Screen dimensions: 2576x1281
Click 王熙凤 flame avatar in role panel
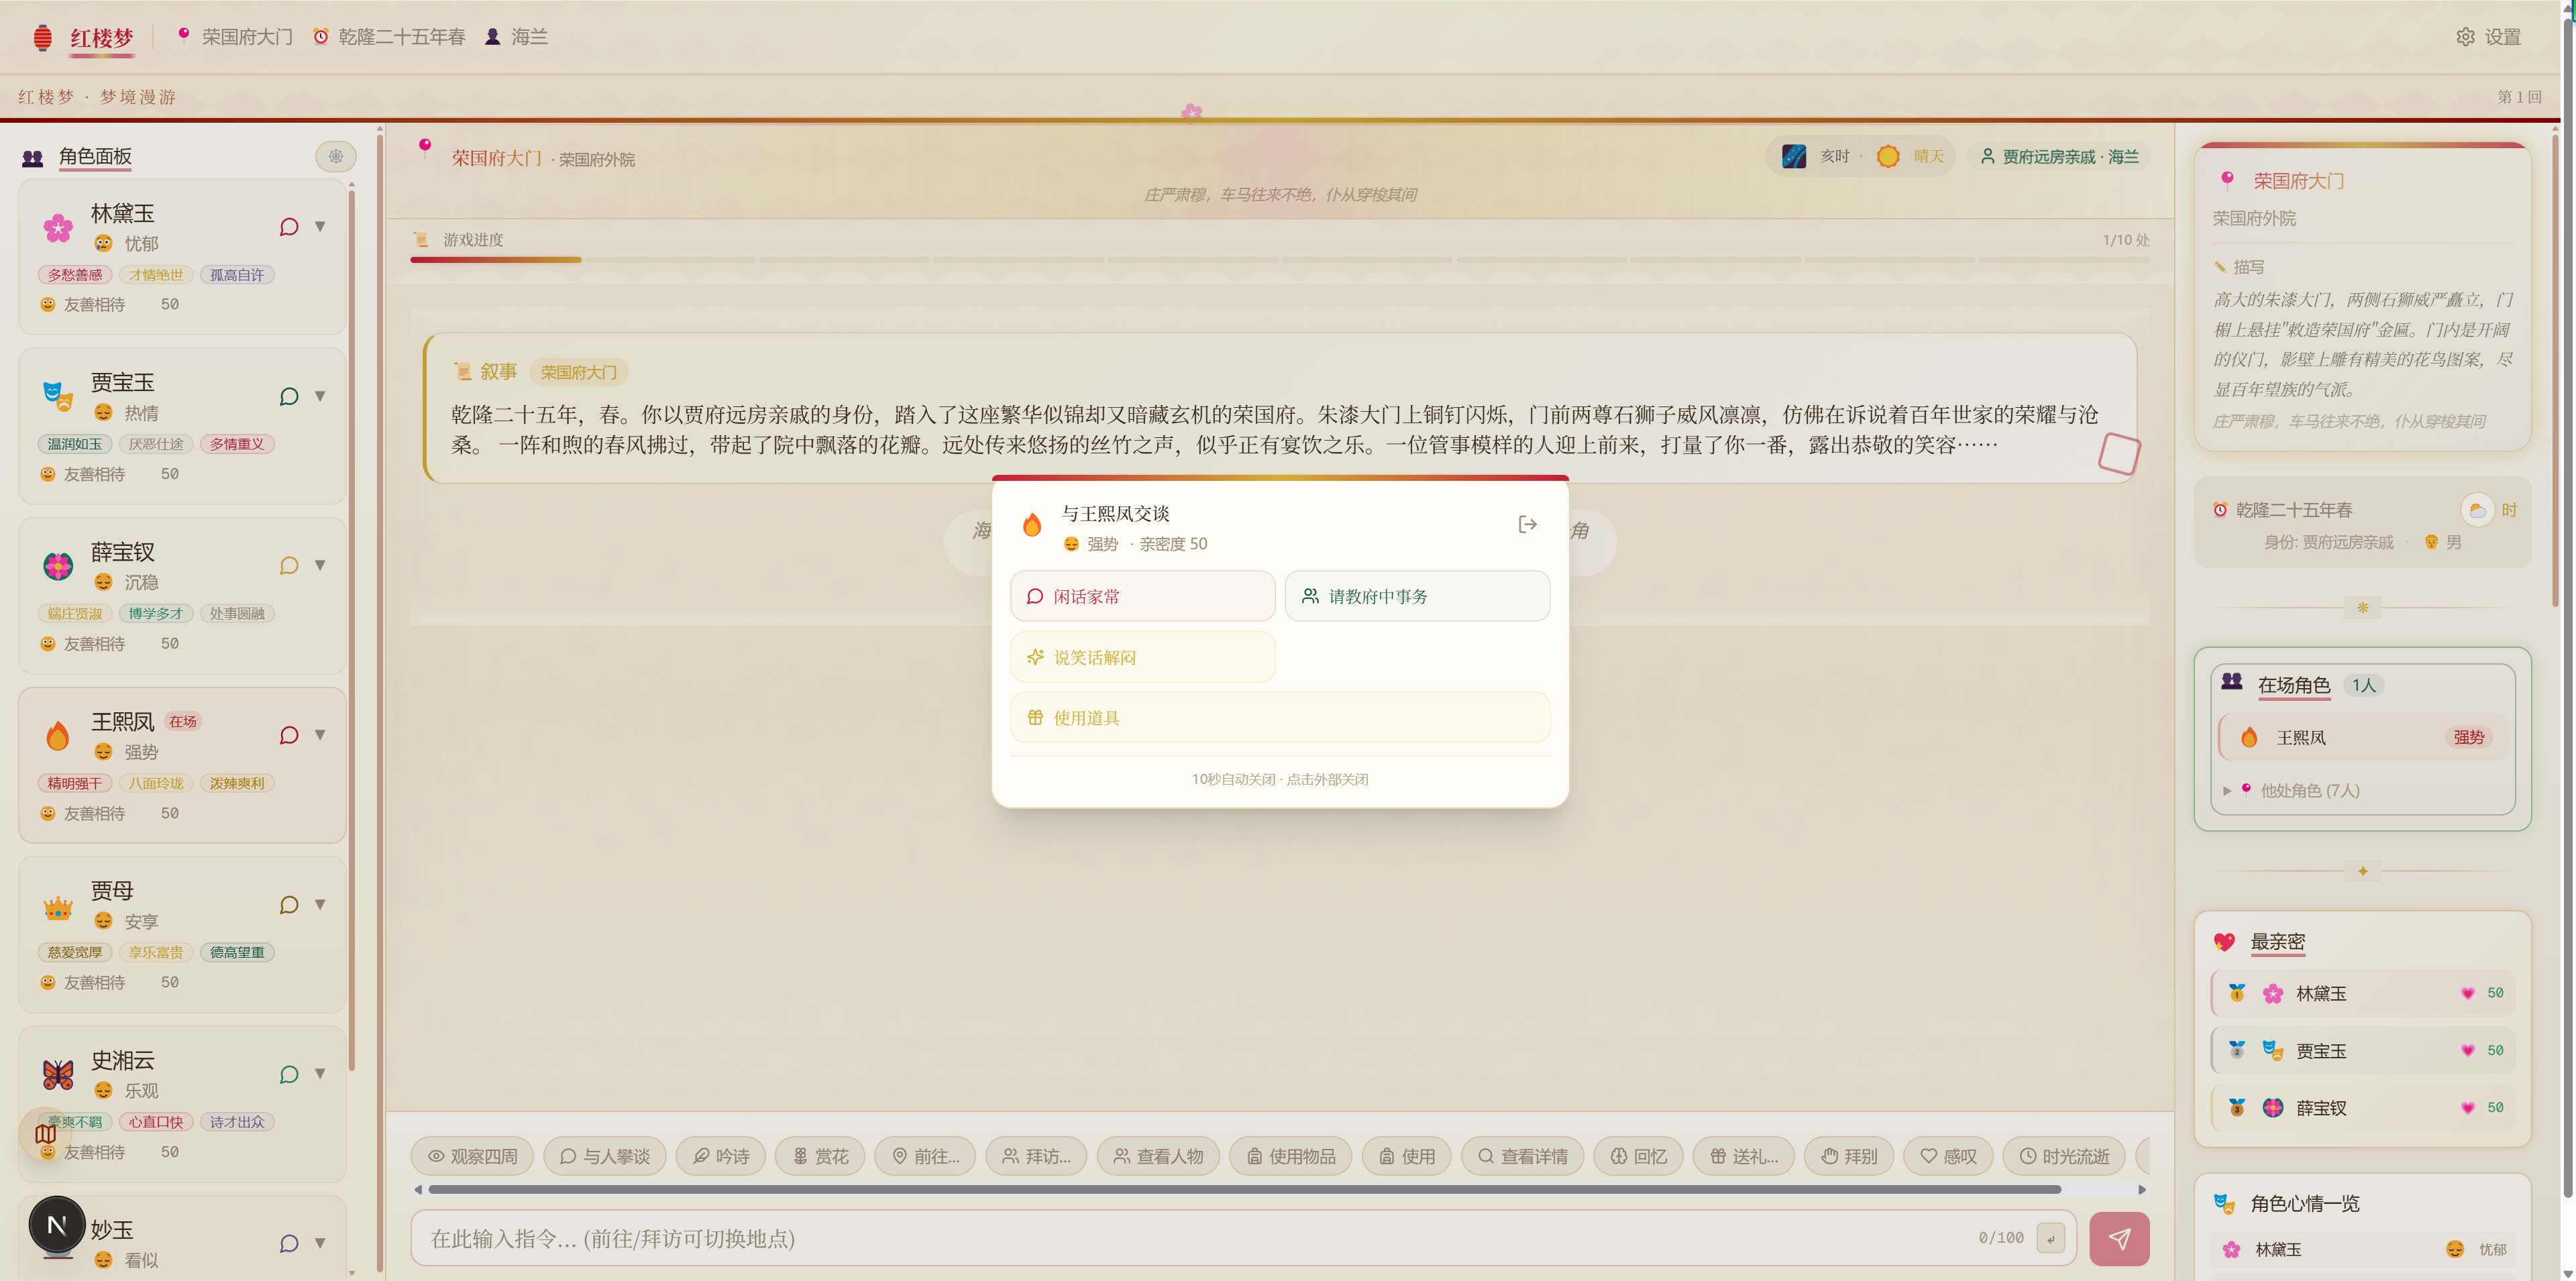(58, 736)
